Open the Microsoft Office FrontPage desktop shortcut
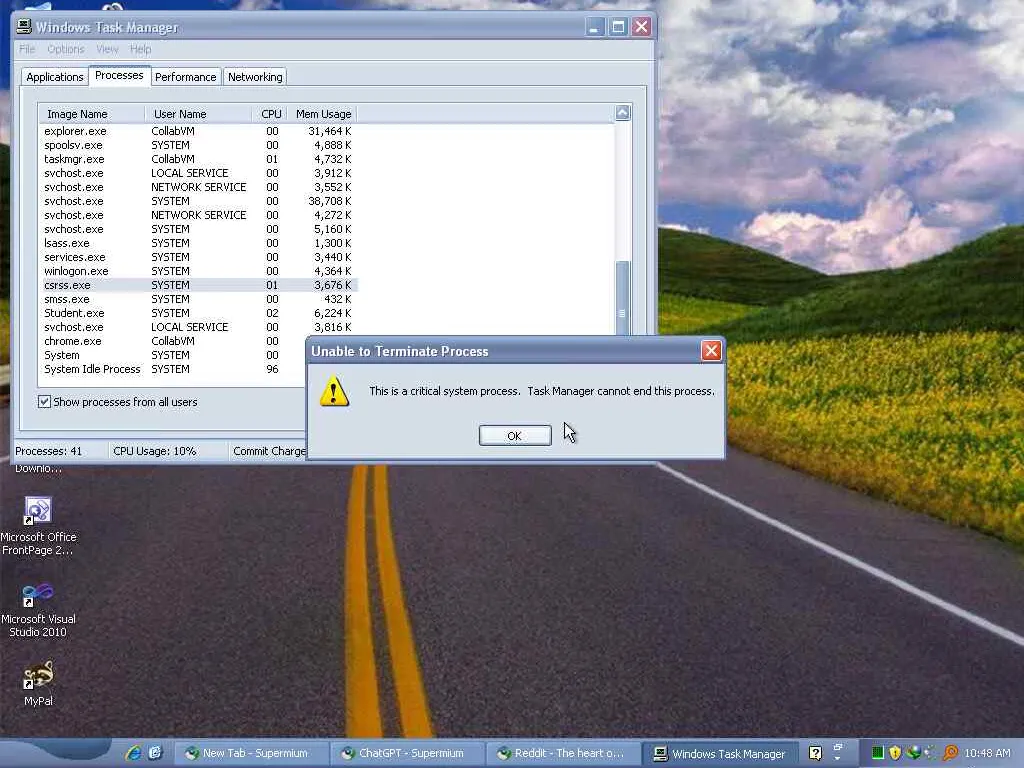Viewport: 1024px width, 768px height. 39,526
